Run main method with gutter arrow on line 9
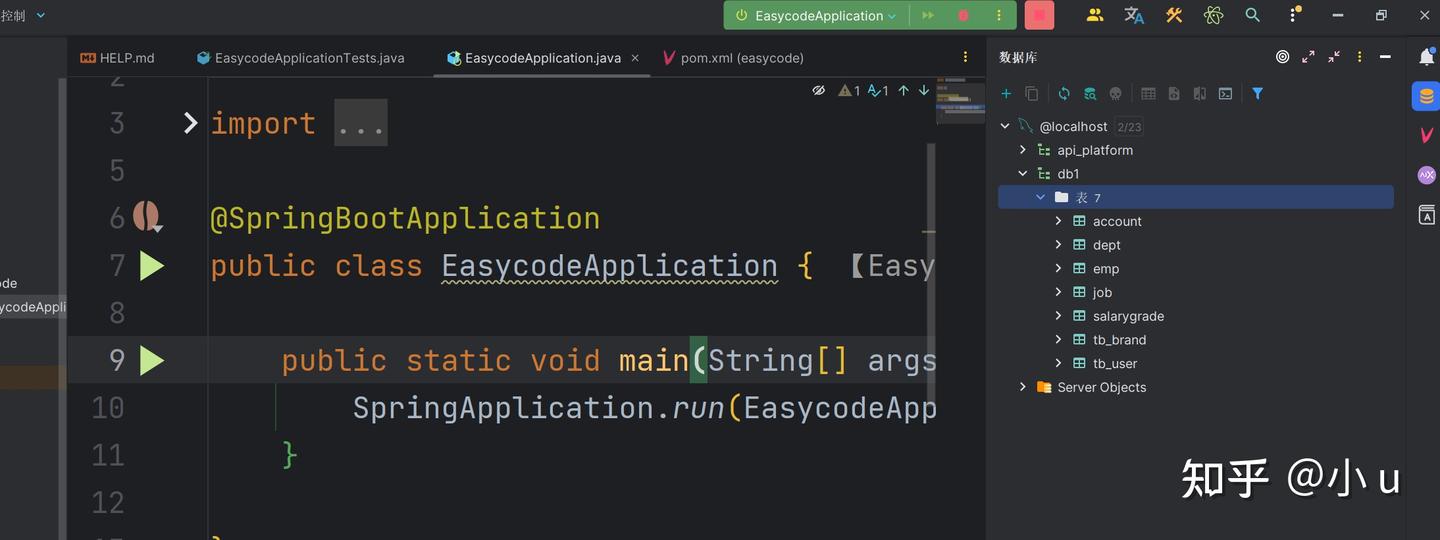The width and height of the screenshot is (1440, 540). (x=152, y=360)
